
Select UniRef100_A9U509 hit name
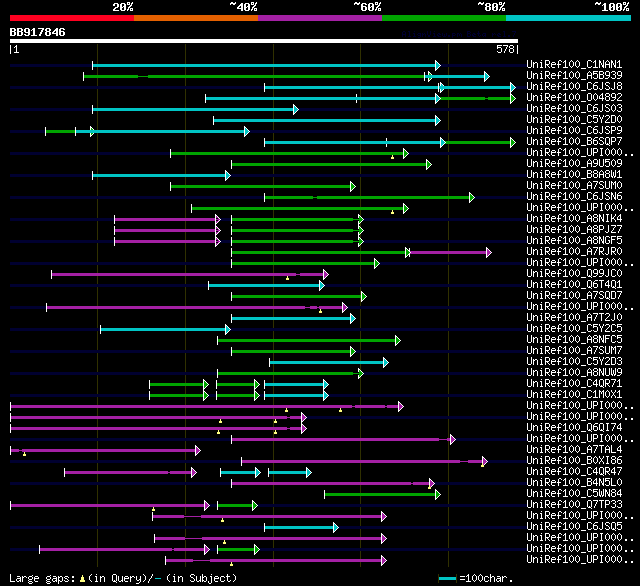[x=574, y=164]
